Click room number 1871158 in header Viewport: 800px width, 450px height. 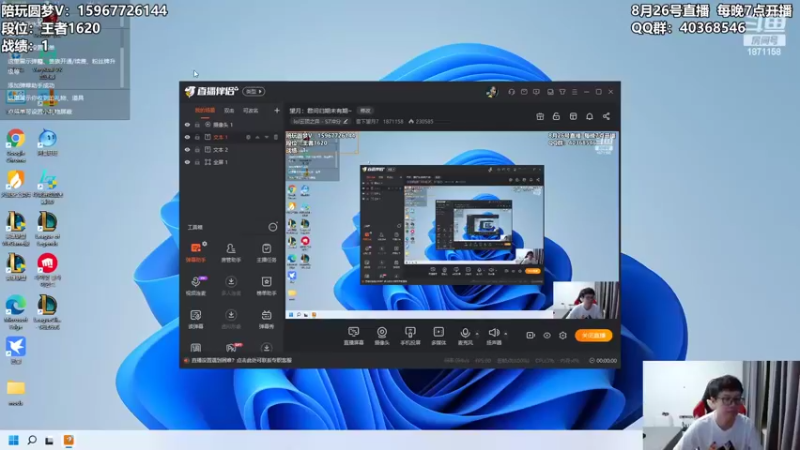pos(393,121)
